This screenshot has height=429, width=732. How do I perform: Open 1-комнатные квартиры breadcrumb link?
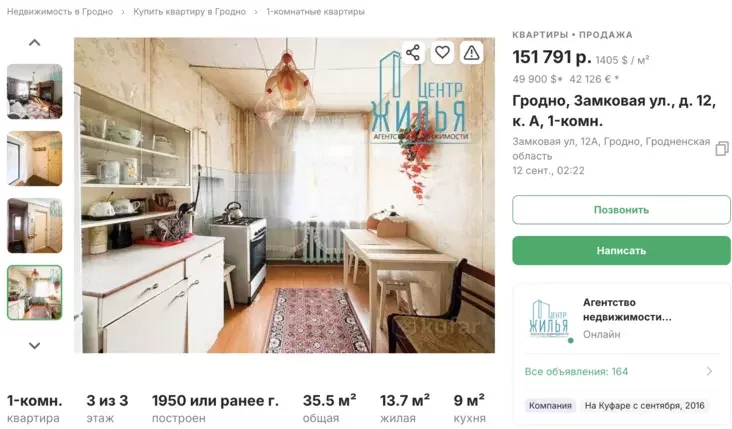(316, 12)
